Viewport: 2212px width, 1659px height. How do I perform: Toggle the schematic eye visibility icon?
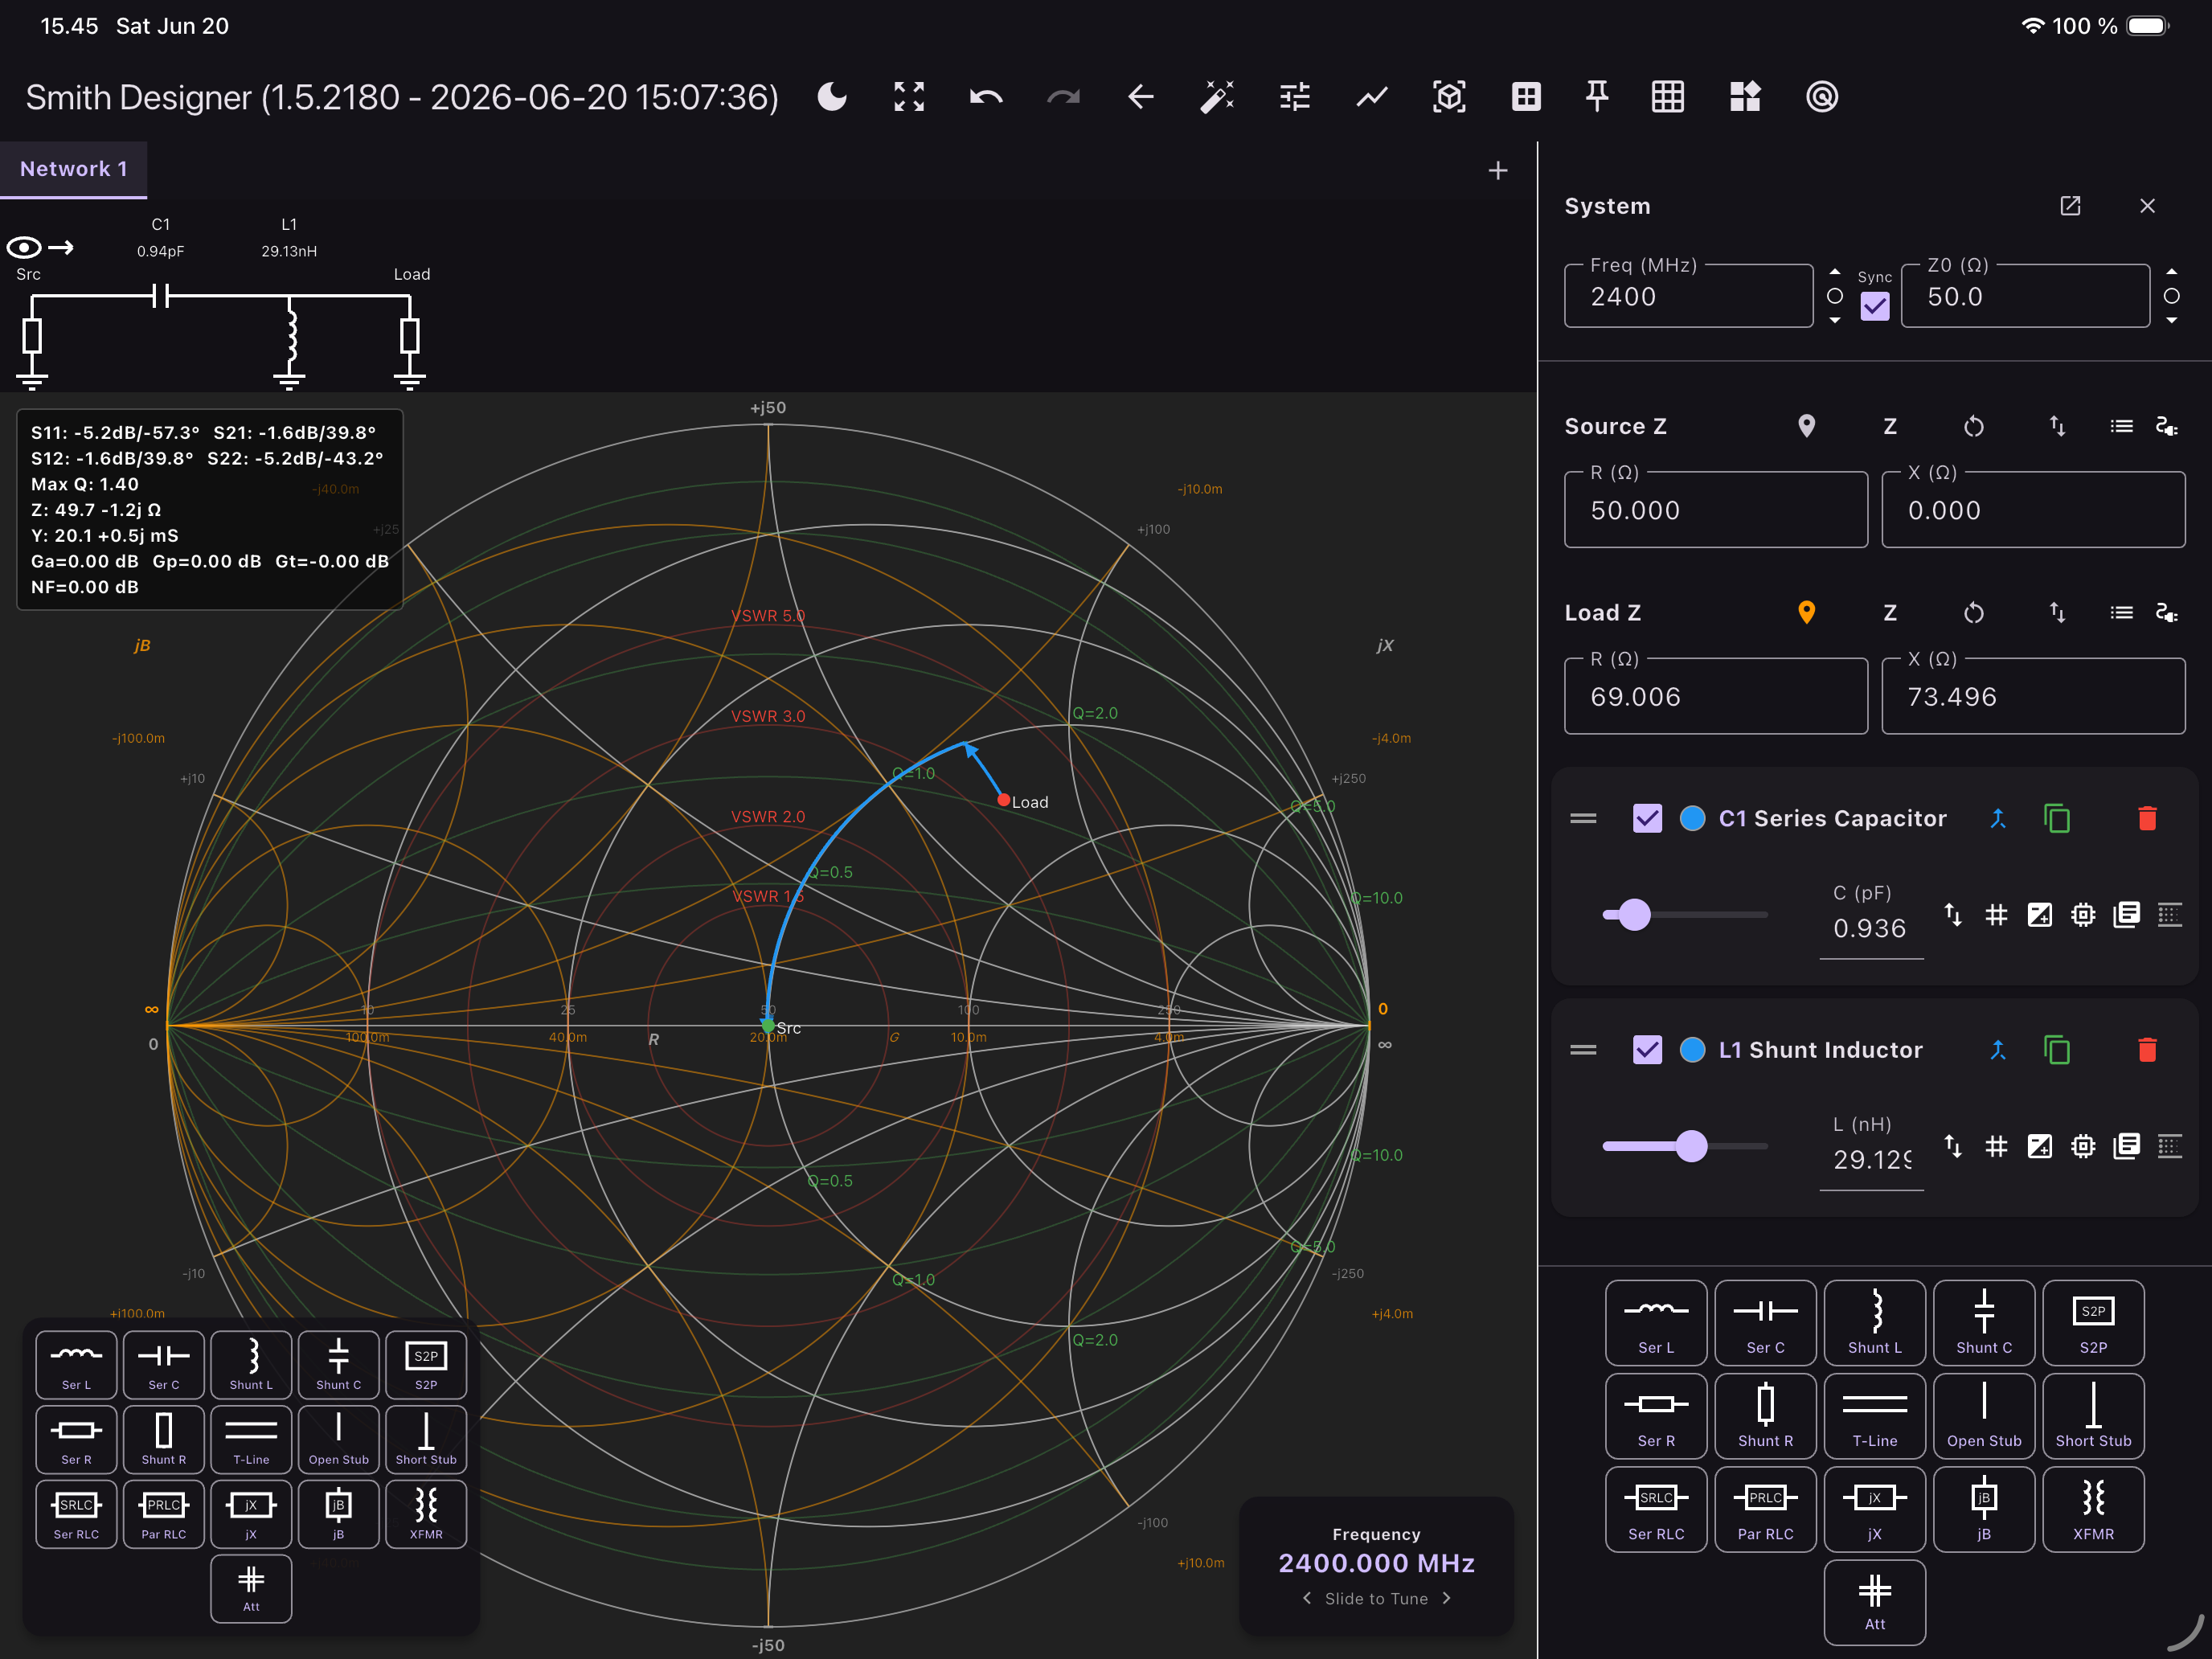coord(25,247)
